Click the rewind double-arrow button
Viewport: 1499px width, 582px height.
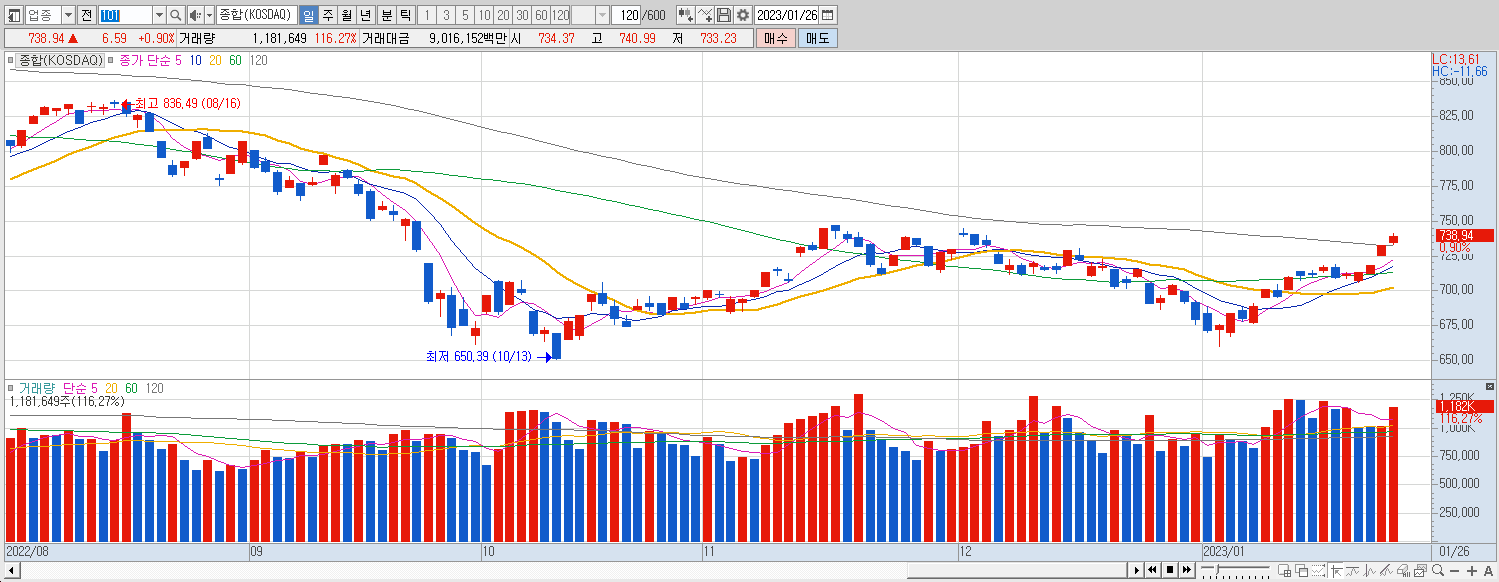pos(1153,570)
